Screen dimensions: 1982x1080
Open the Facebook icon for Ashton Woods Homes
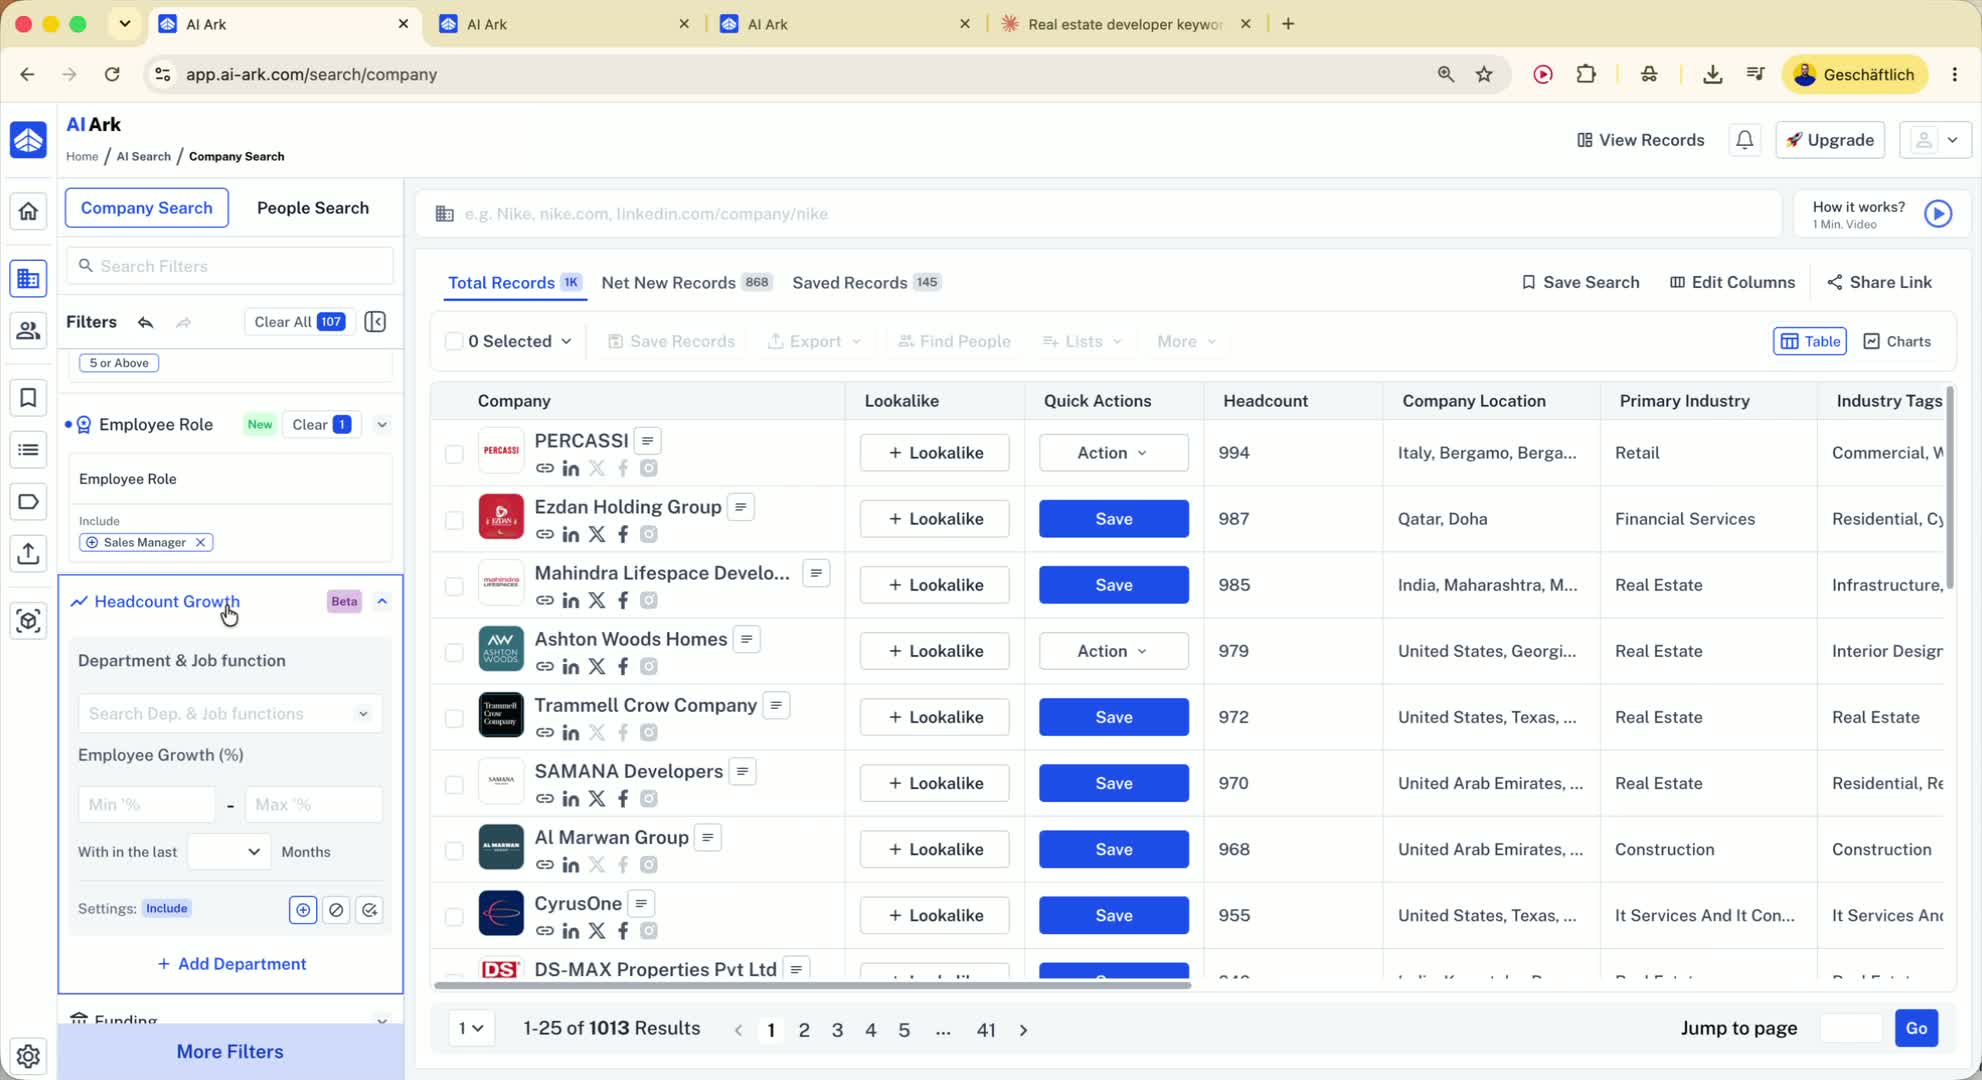[x=623, y=666]
